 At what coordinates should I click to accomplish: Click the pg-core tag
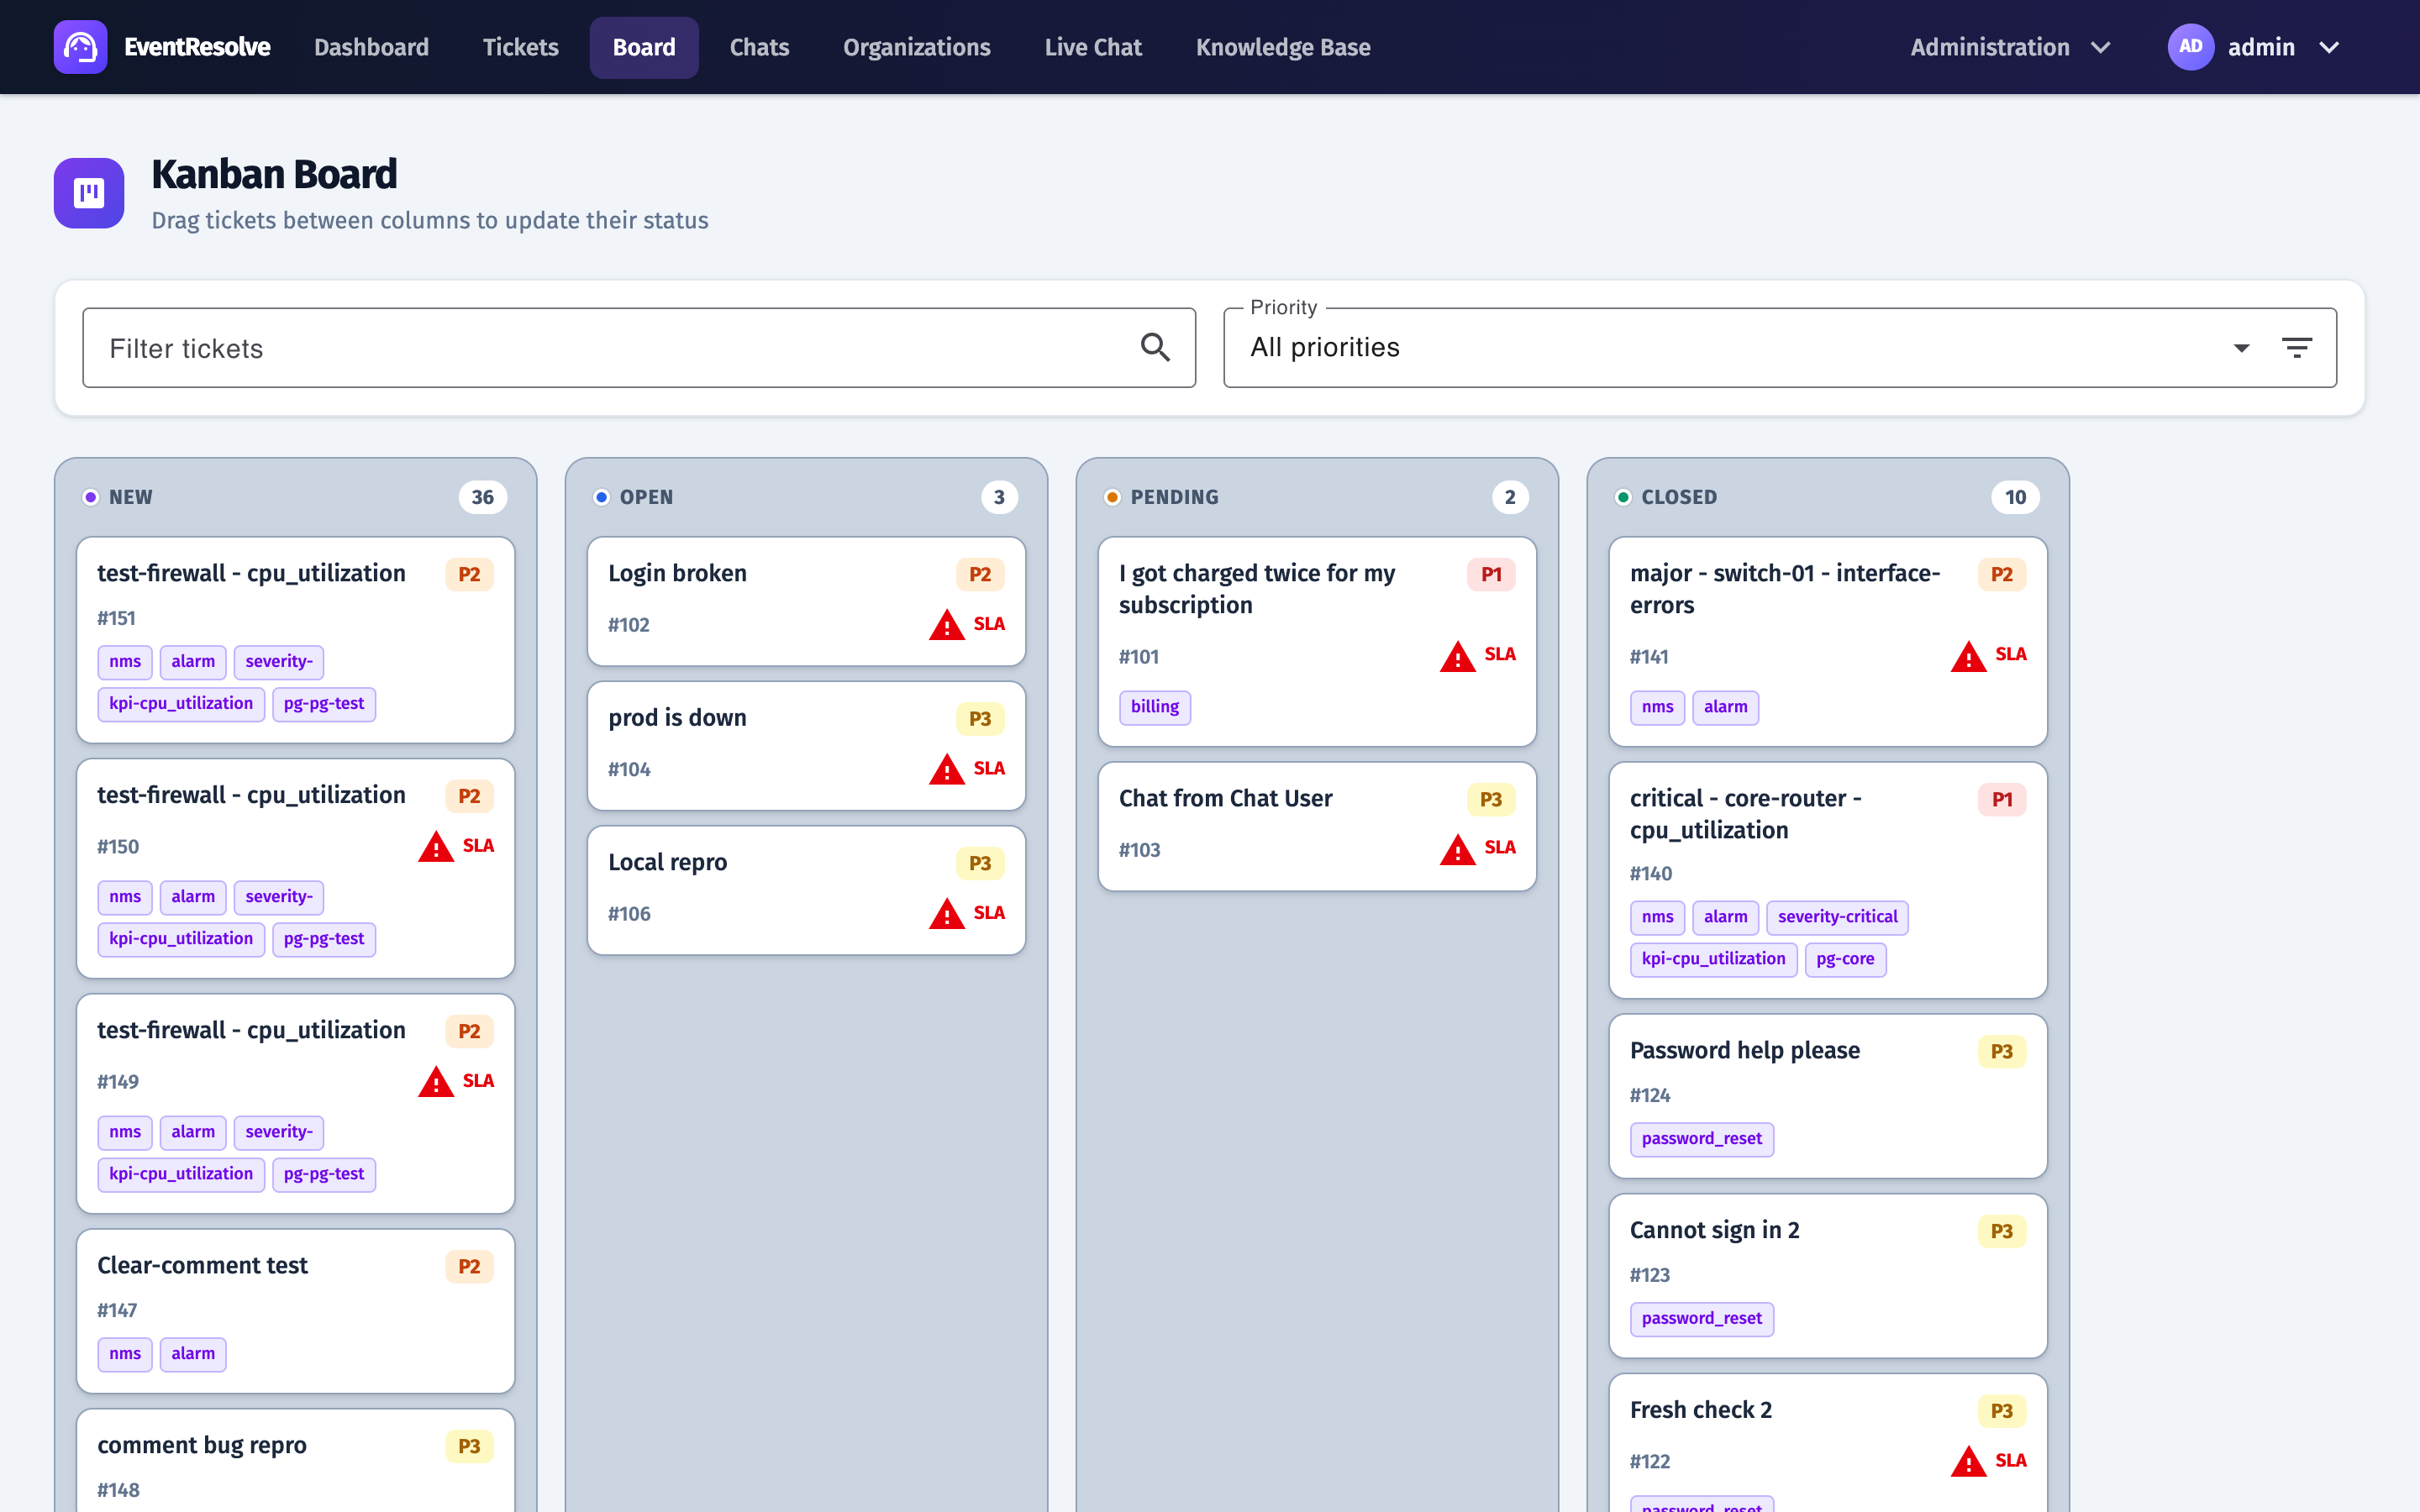(1845, 959)
